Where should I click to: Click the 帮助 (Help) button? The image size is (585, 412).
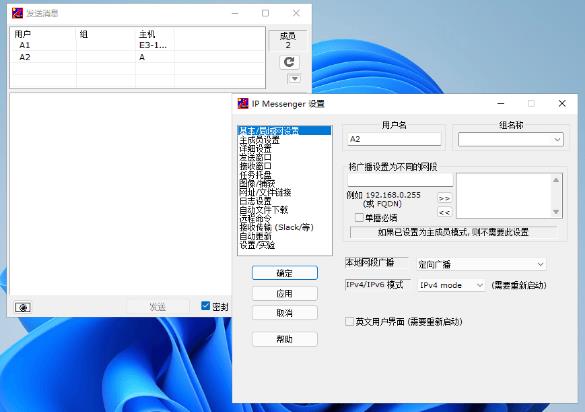285,339
